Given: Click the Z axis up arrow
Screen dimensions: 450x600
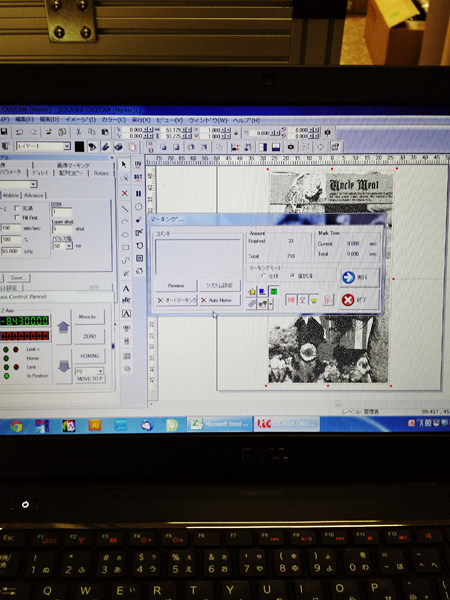Looking at the screenshot, I should coord(63,327).
